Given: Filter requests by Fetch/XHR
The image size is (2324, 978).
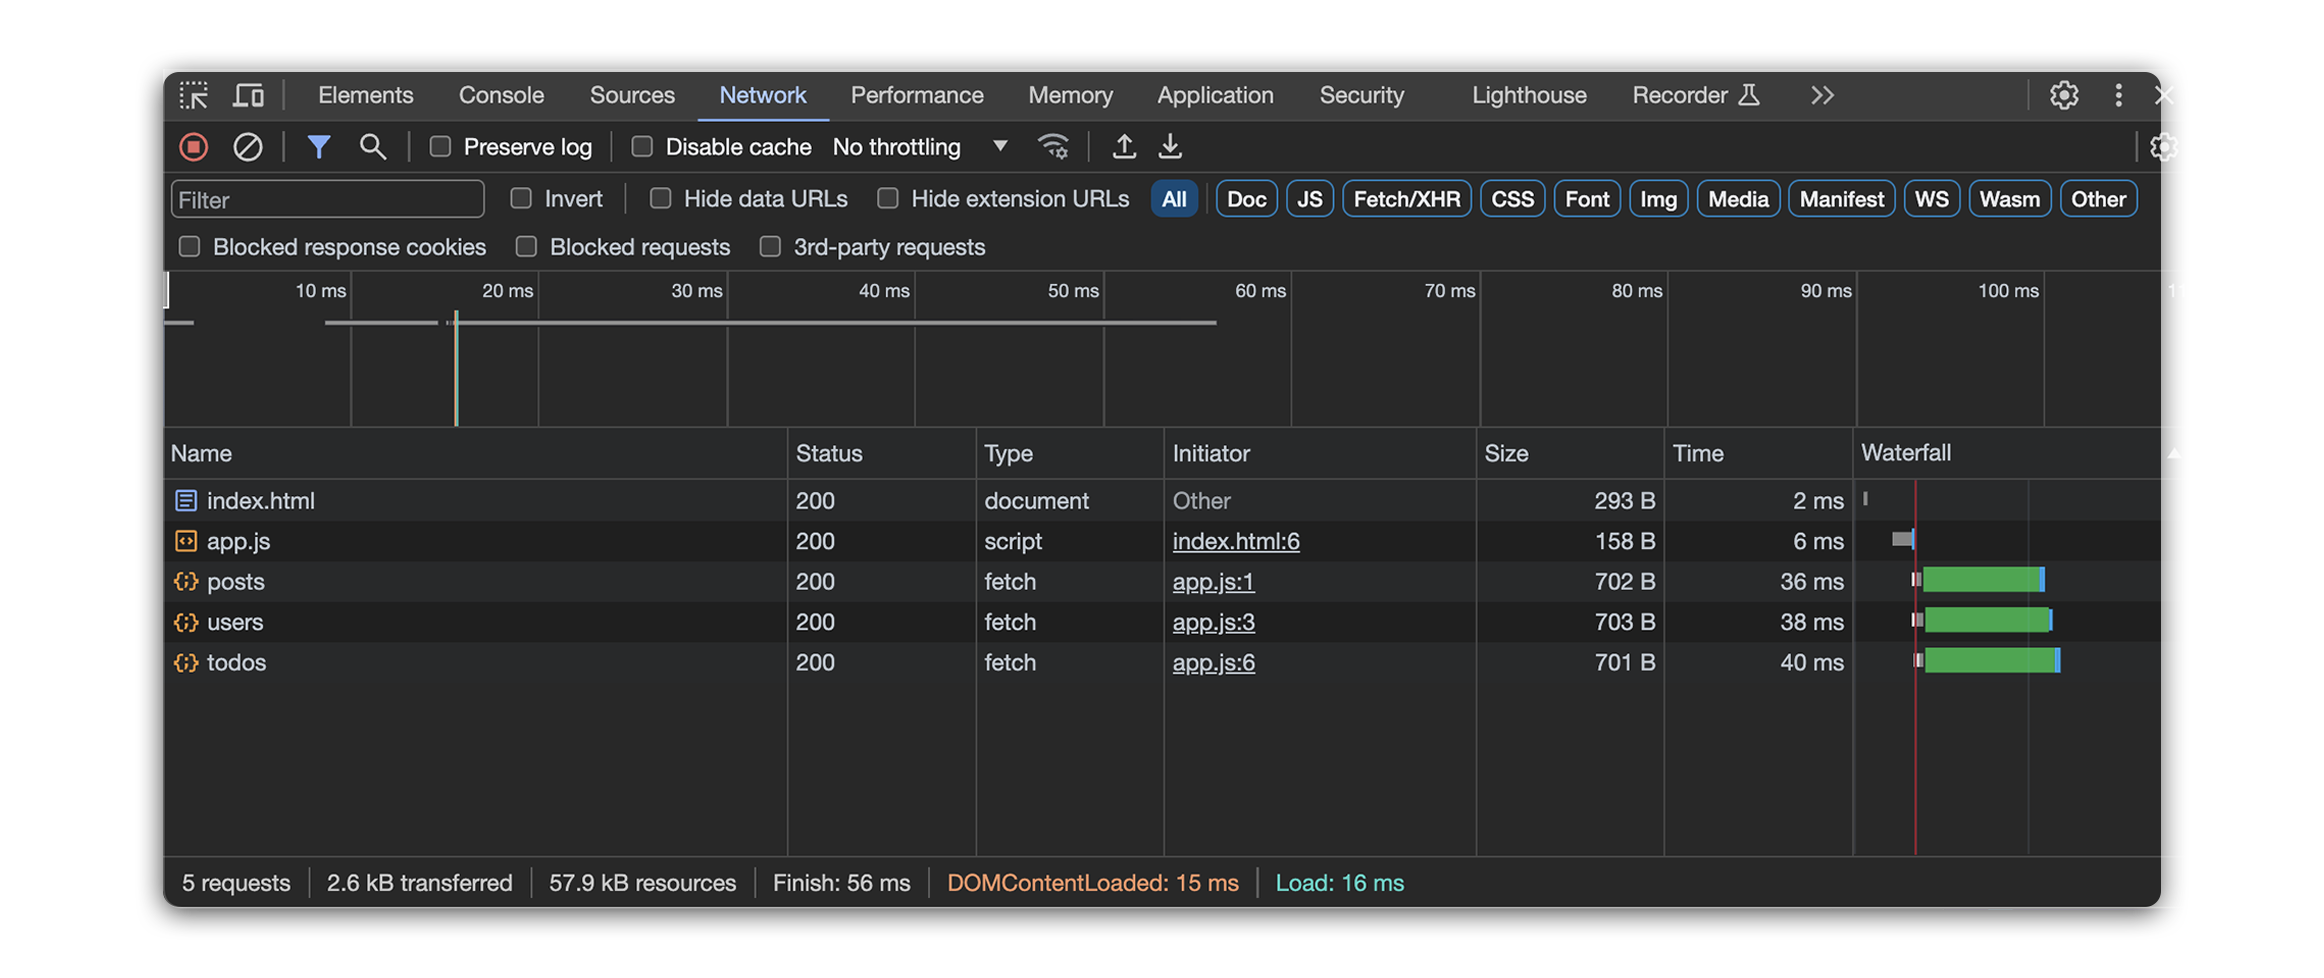Looking at the screenshot, I should 1406,199.
